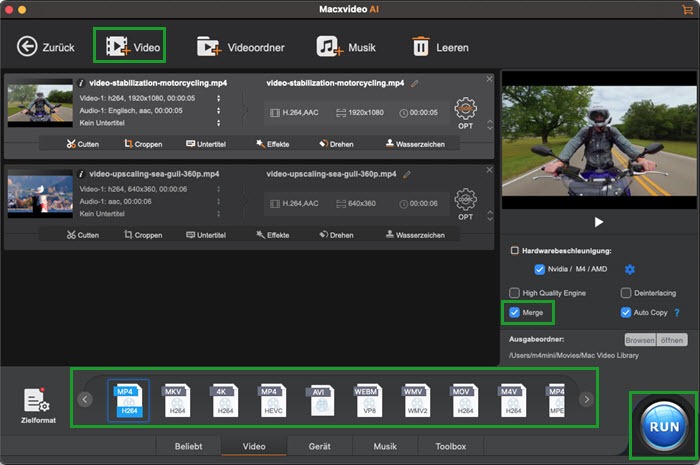Screen dimensions: 700x465
Task: Toggle the Auto Copy checkbox
Action: [x=625, y=312]
